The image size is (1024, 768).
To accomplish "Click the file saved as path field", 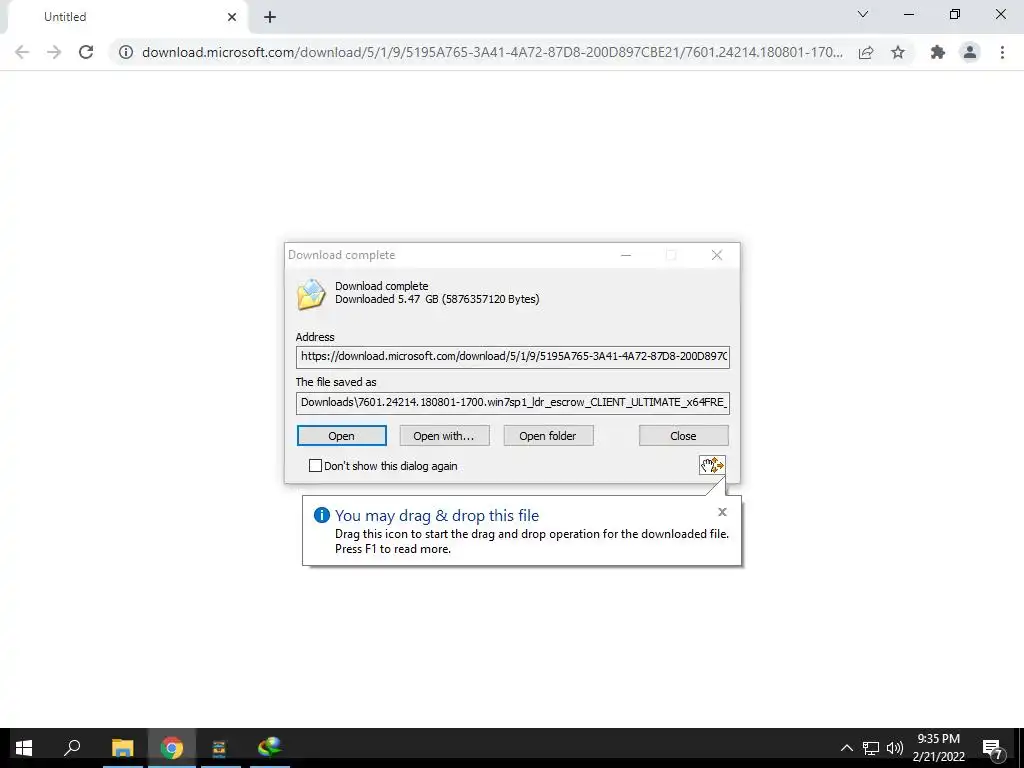I will pyautogui.click(x=513, y=402).
